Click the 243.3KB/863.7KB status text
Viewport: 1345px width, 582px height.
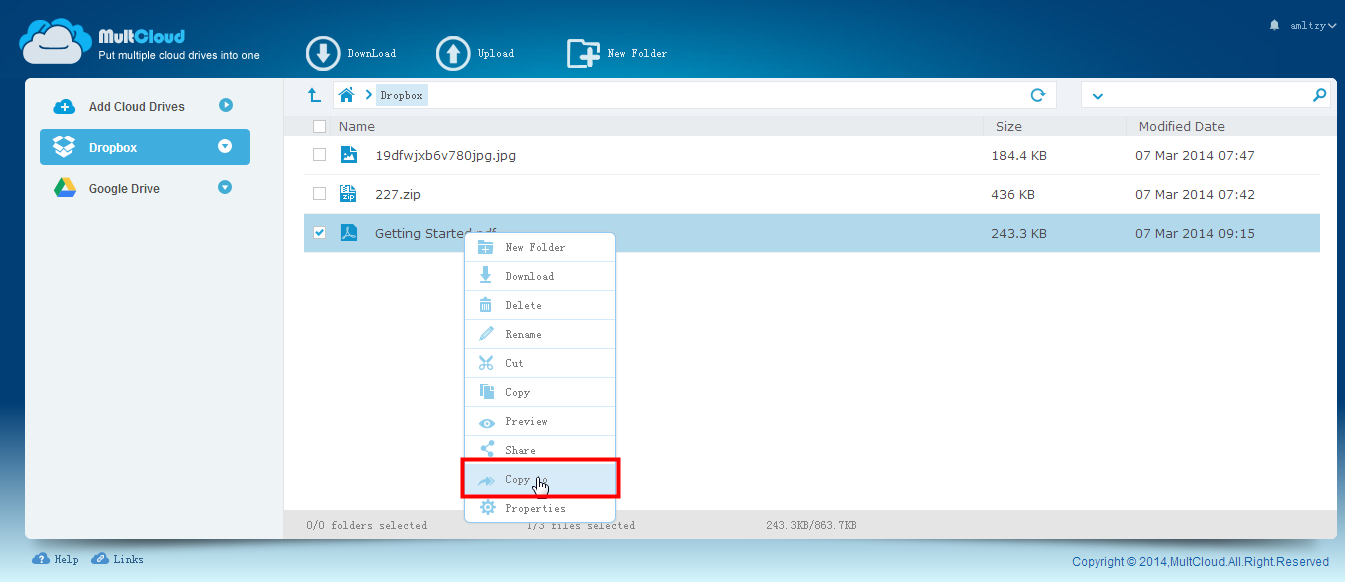click(x=811, y=525)
